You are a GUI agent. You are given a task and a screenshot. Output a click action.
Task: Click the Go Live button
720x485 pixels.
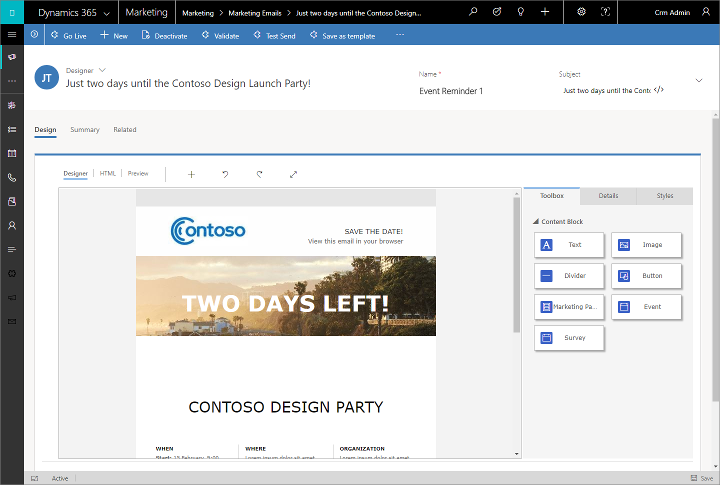click(x=68, y=35)
